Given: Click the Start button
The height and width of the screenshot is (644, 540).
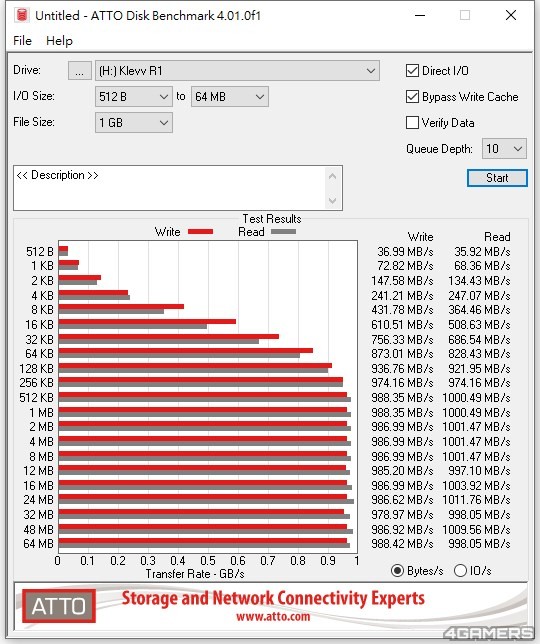Looking at the screenshot, I should [x=497, y=178].
